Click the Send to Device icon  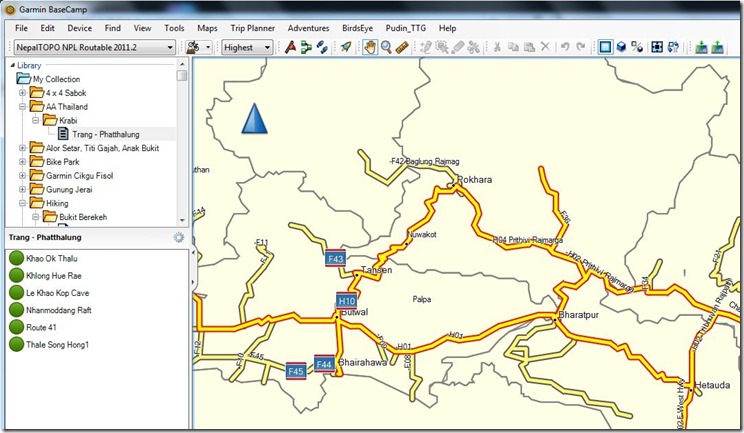point(701,47)
